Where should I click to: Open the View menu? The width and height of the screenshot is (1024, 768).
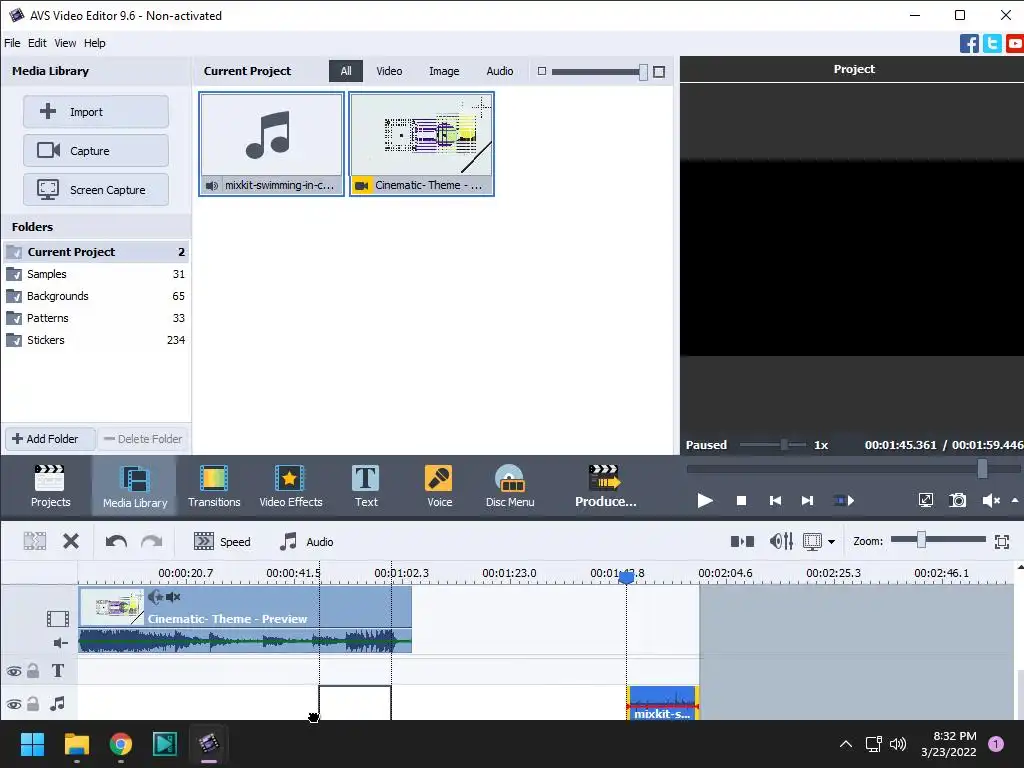pos(65,43)
